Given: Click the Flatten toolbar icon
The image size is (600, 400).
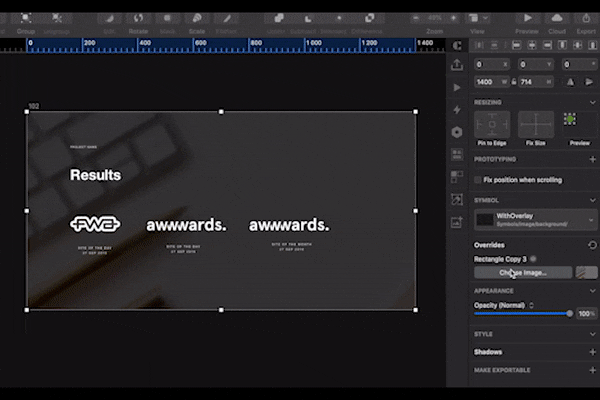Looking at the screenshot, I should pyautogui.click(x=227, y=18).
